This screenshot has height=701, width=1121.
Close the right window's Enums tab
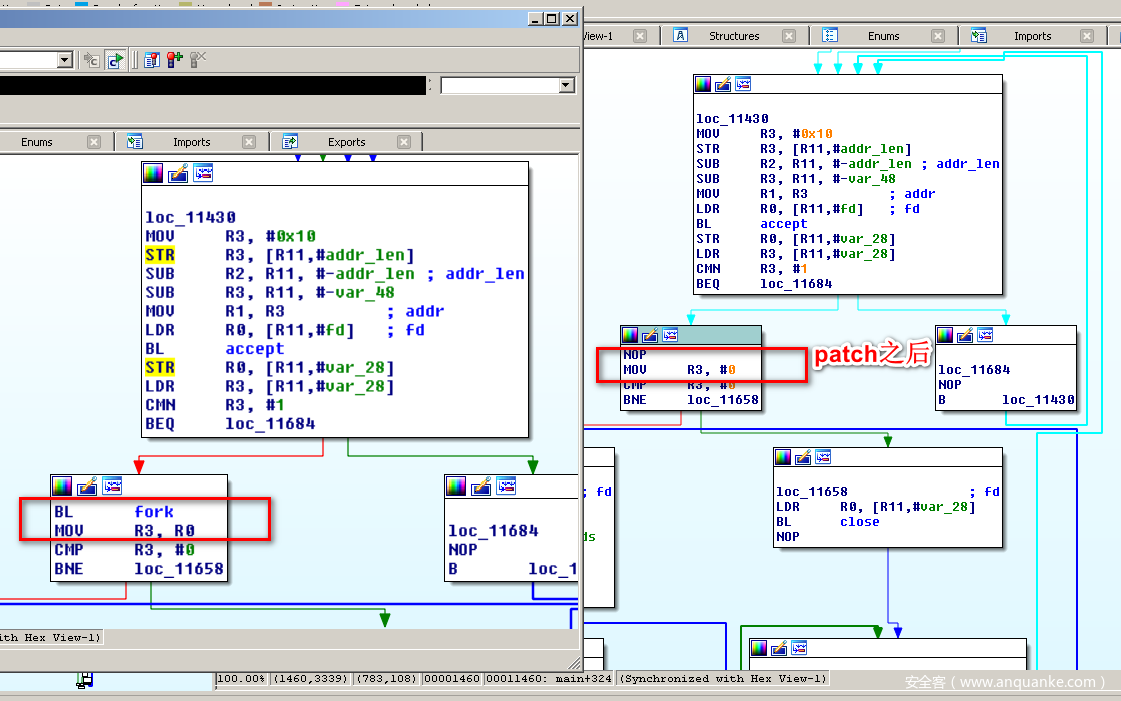[938, 36]
